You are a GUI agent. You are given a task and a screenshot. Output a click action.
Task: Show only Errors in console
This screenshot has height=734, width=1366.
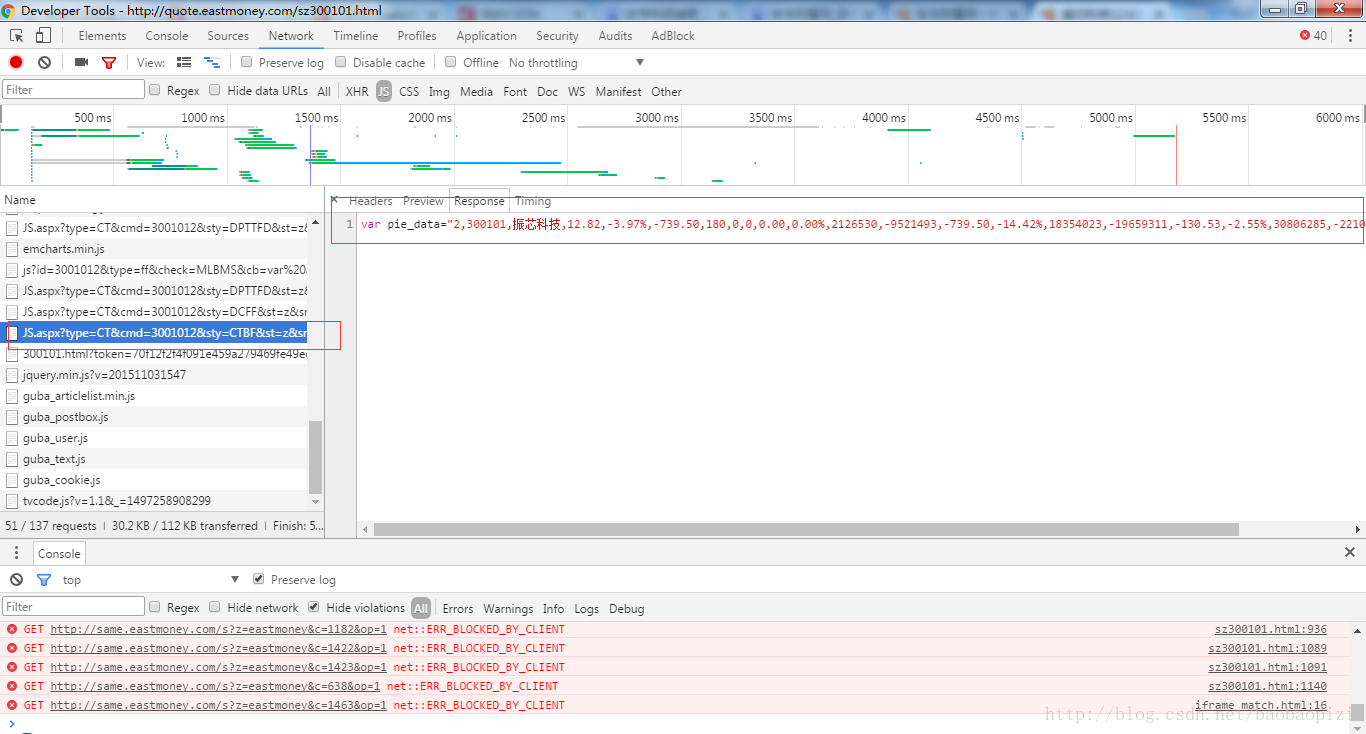tap(458, 608)
